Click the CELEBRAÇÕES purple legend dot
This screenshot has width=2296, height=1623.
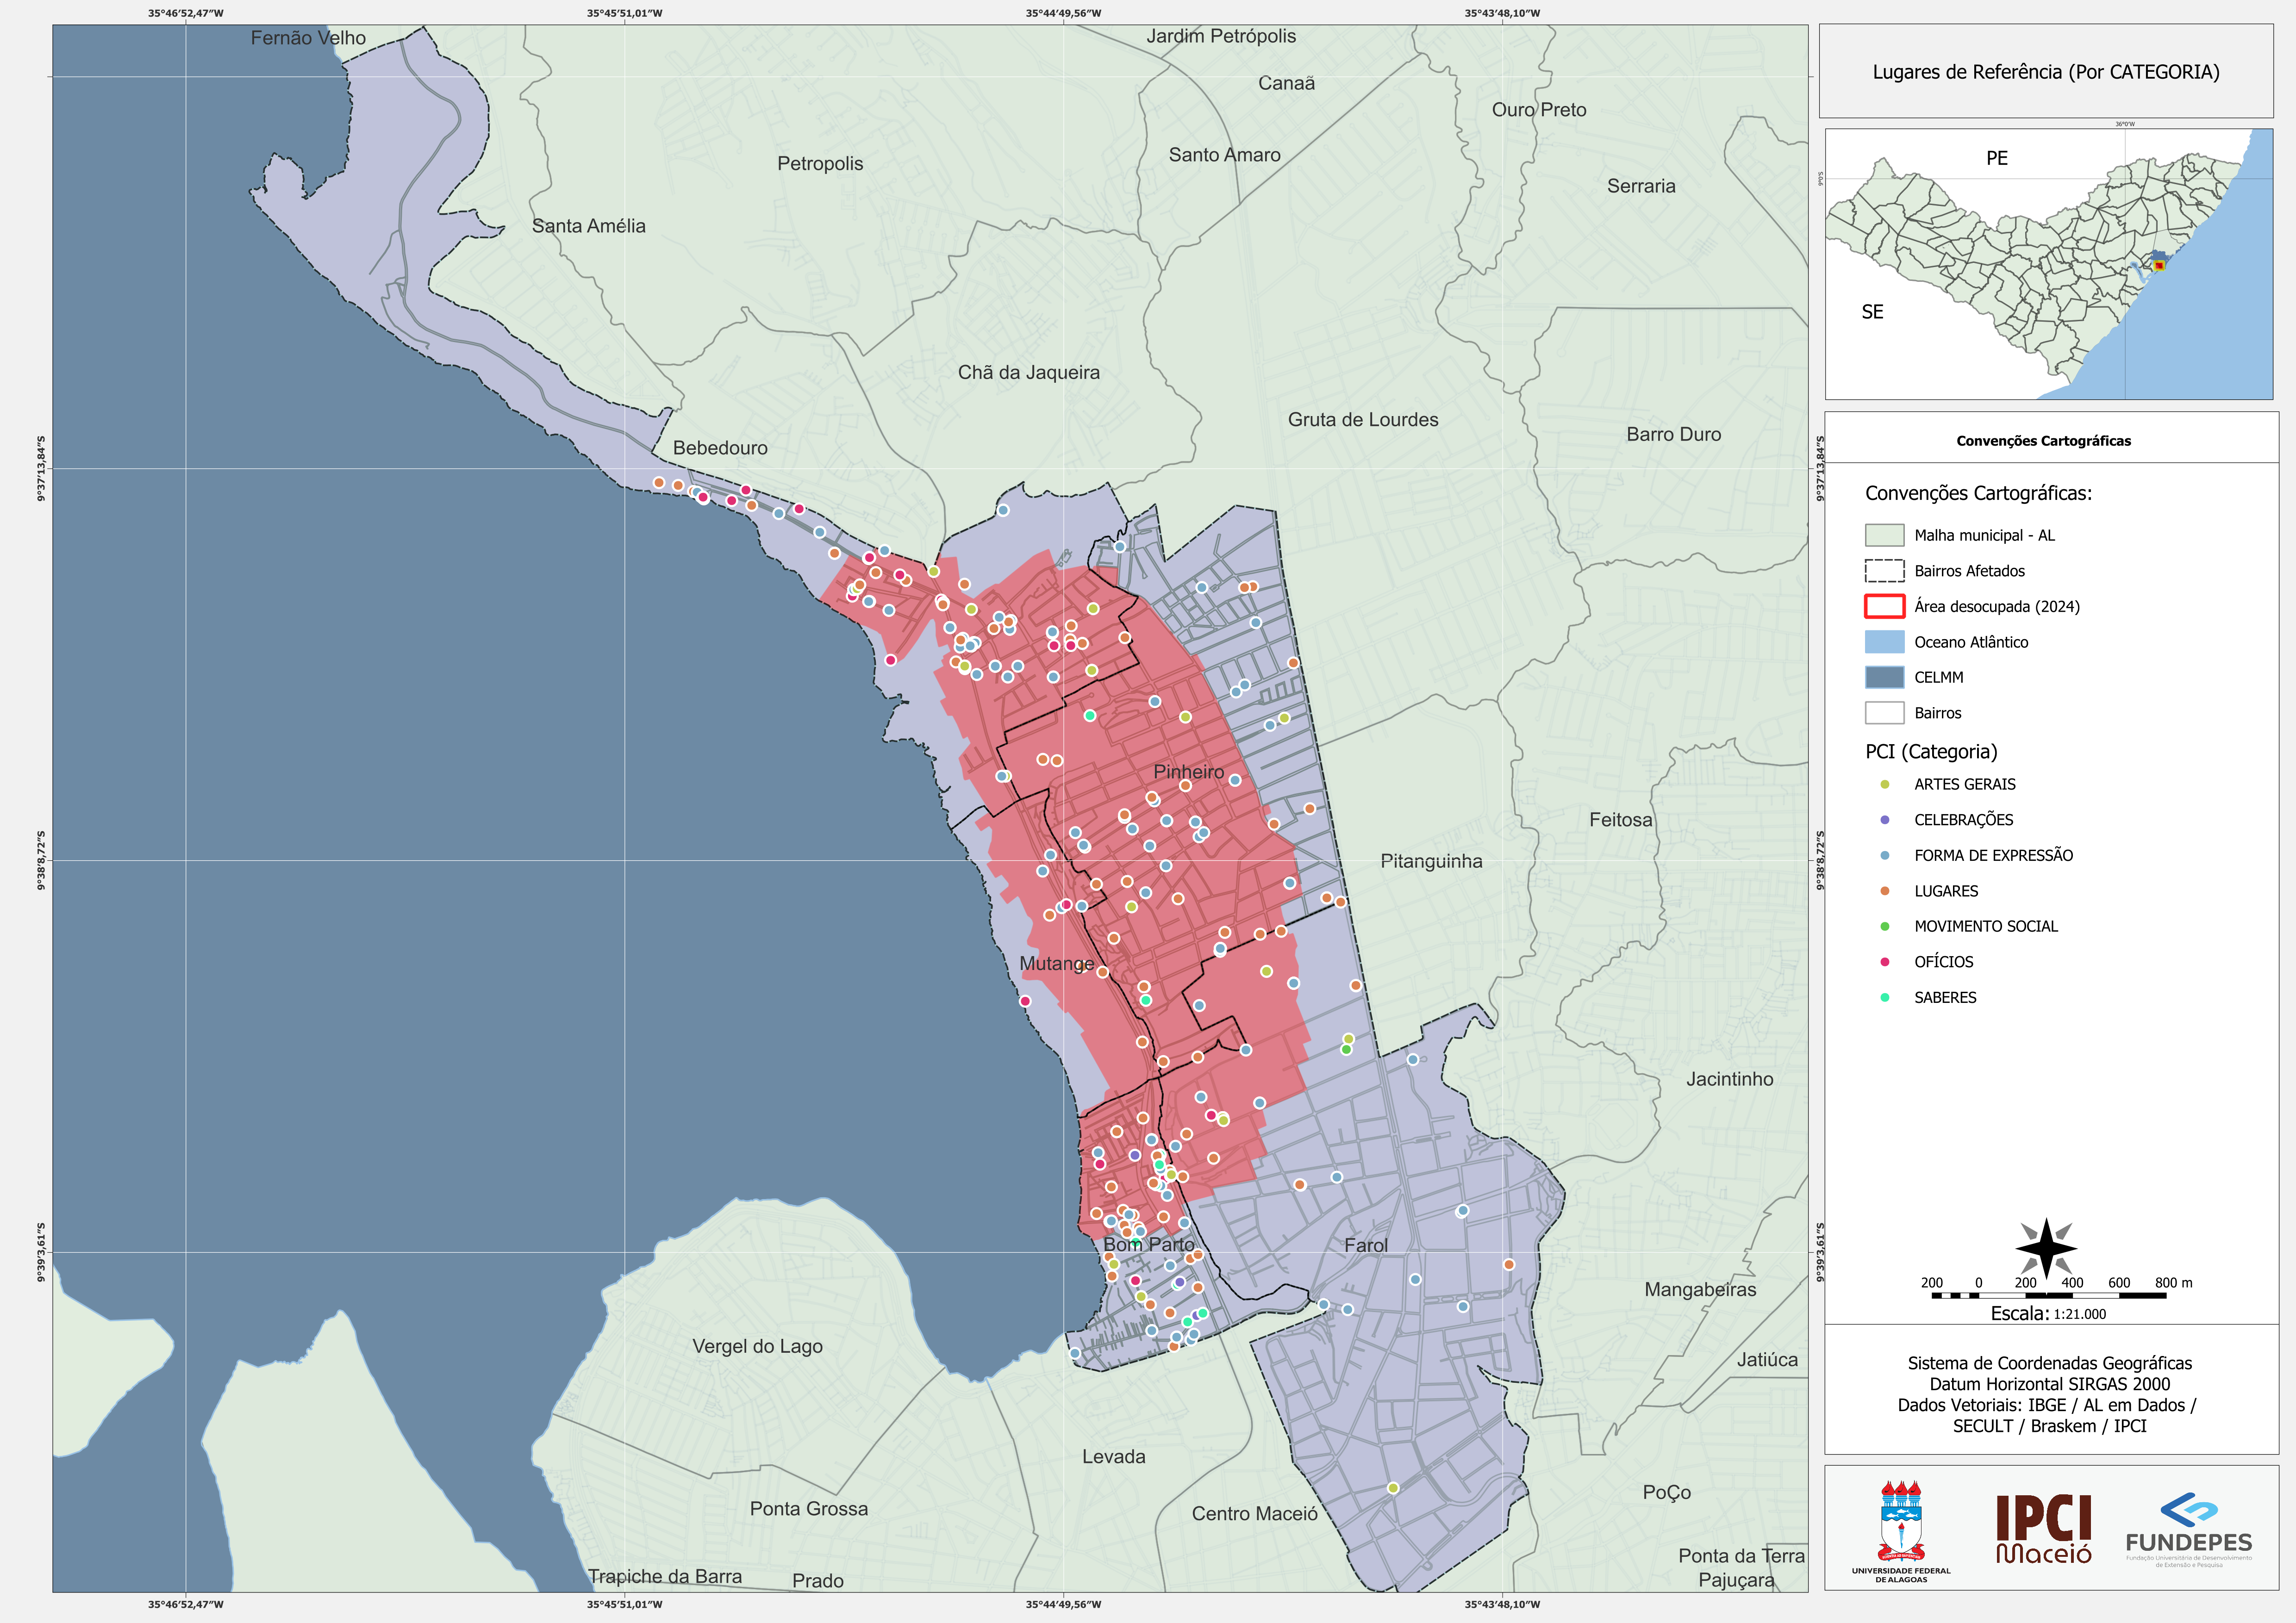[x=1885, y=820]
